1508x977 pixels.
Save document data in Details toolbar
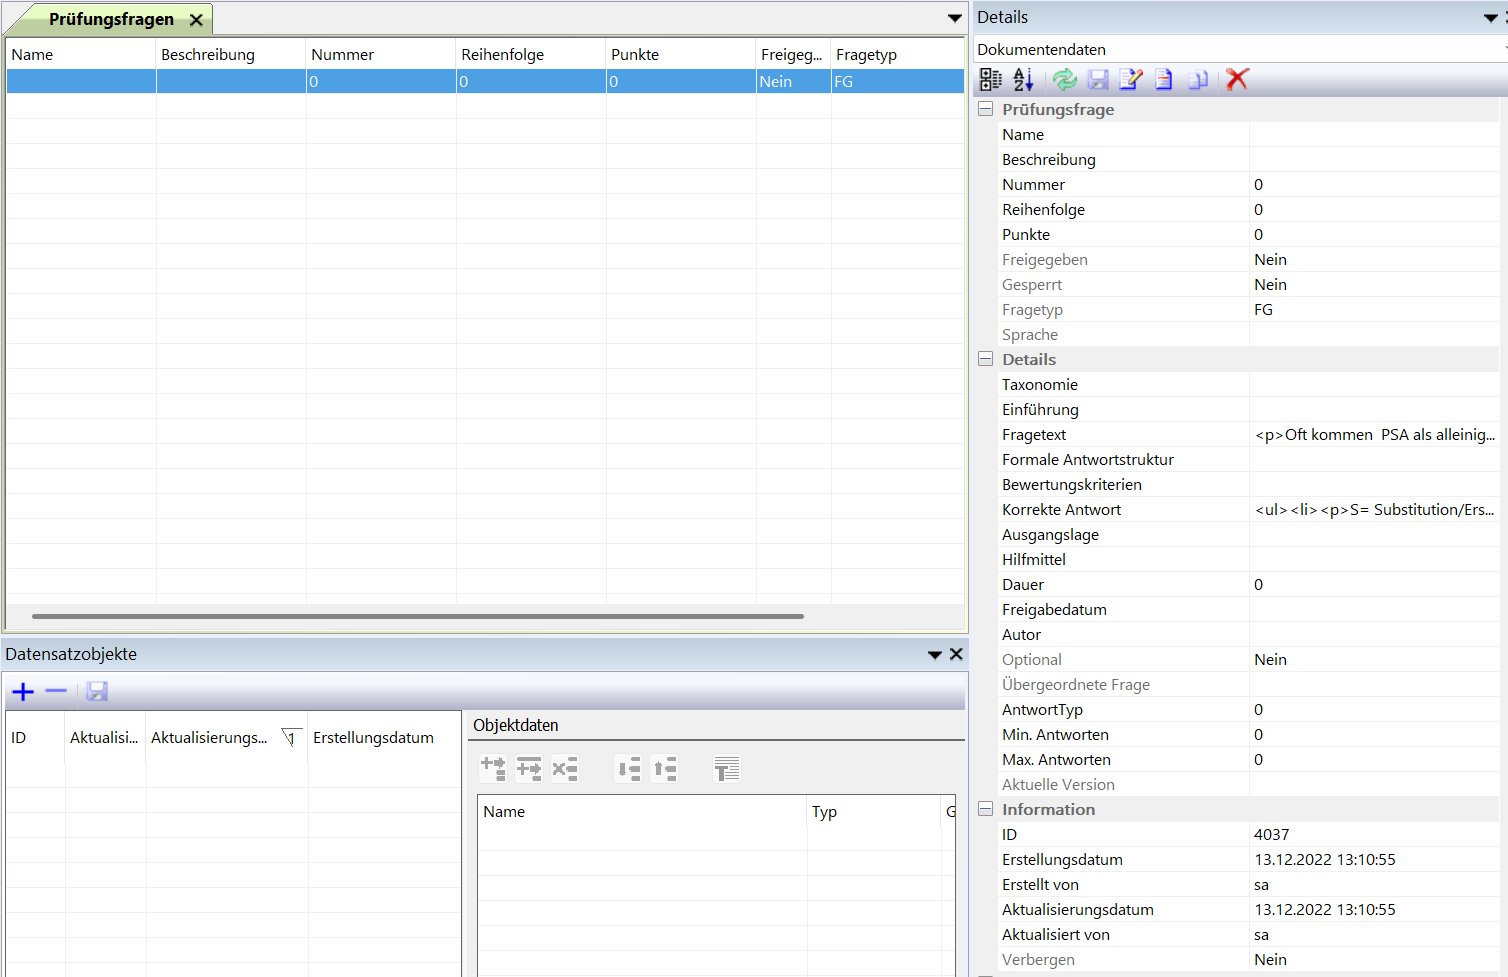tap(1098, 80)
